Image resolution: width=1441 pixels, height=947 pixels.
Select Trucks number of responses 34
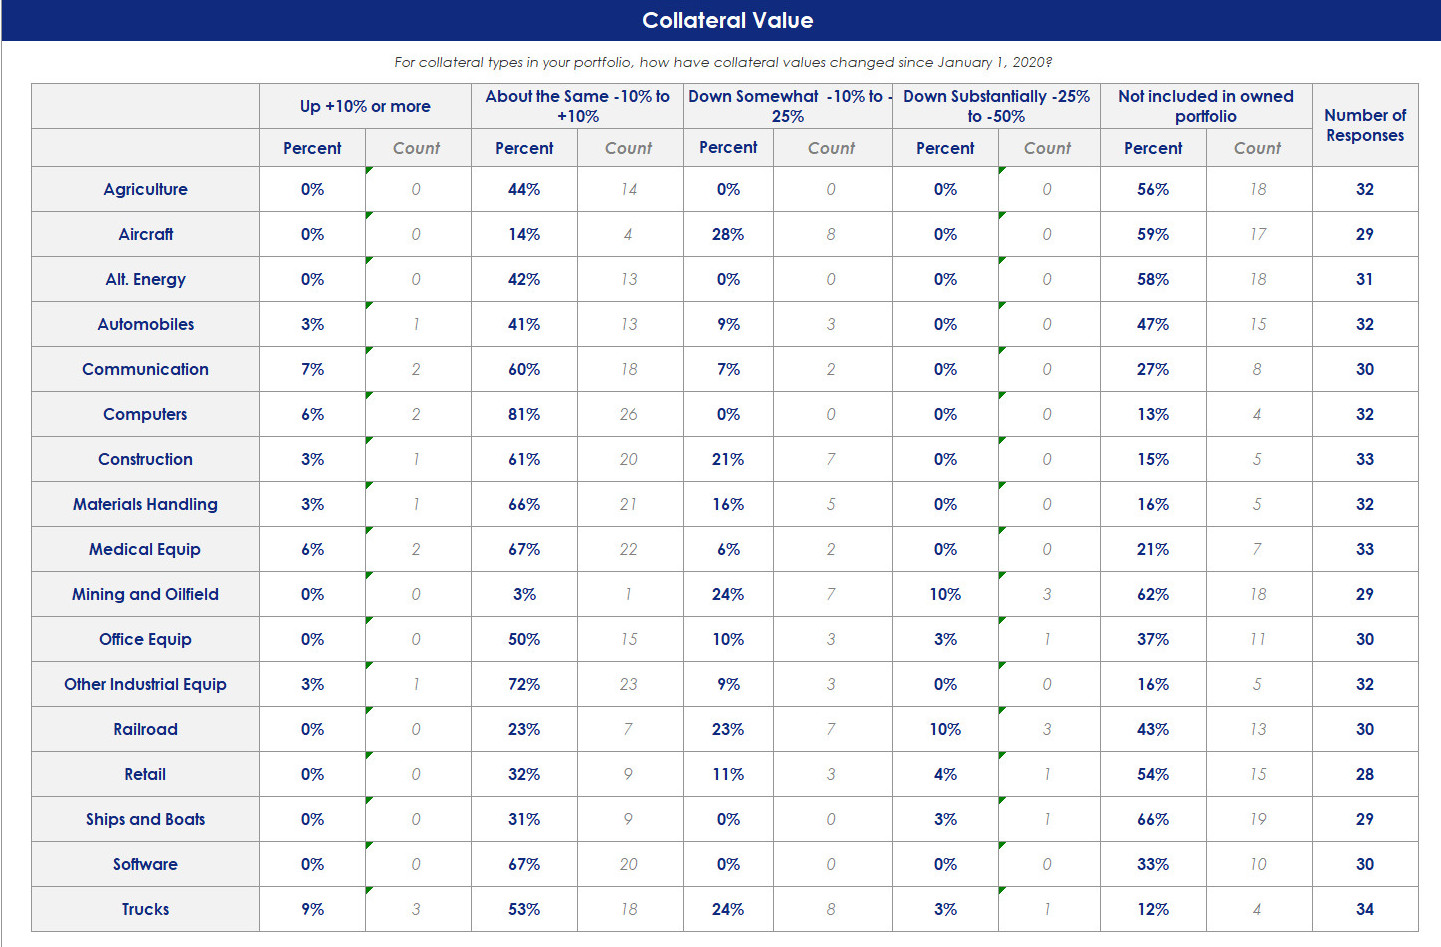[1365, 909]
